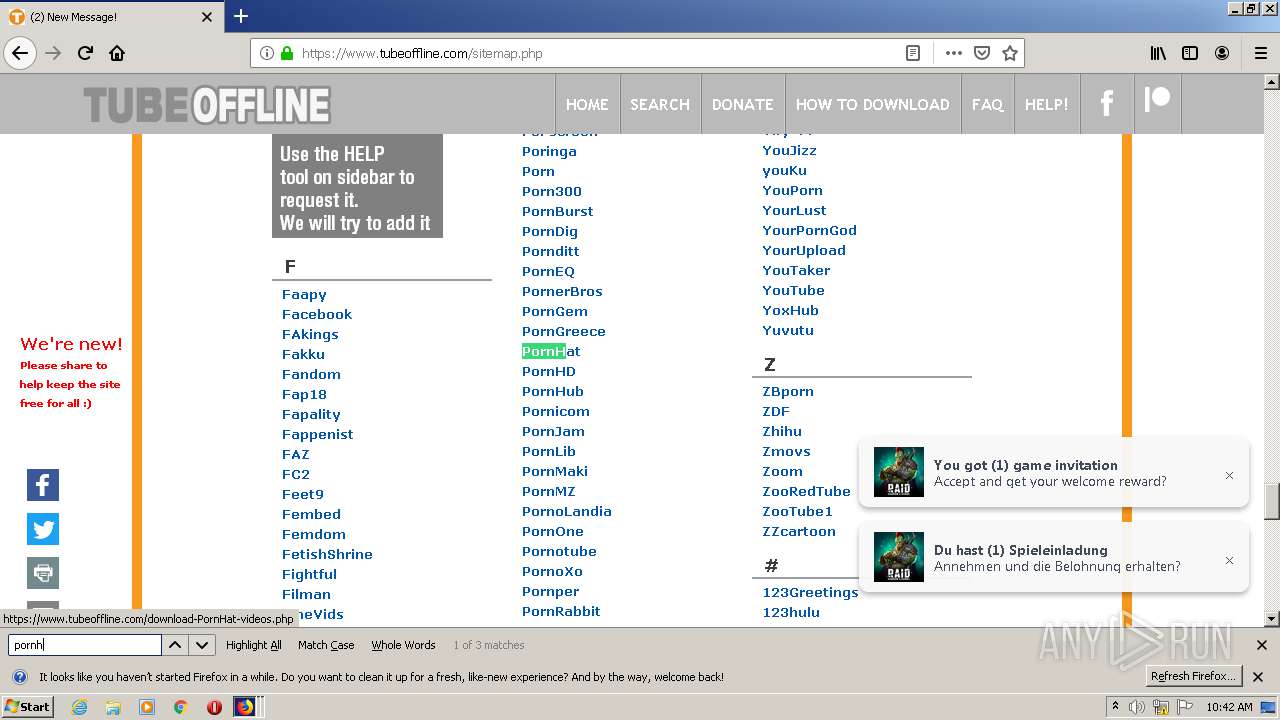Viewport: 1280px width, 720px height.
Task: Open FAQ in site navigation
Action: pyautogui.click(x=987, y=104)
